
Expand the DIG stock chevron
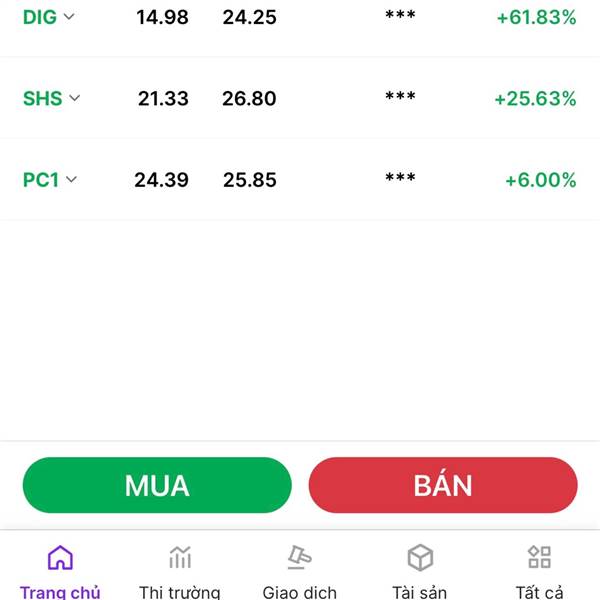pyautogui.click(x=69, y=16)
